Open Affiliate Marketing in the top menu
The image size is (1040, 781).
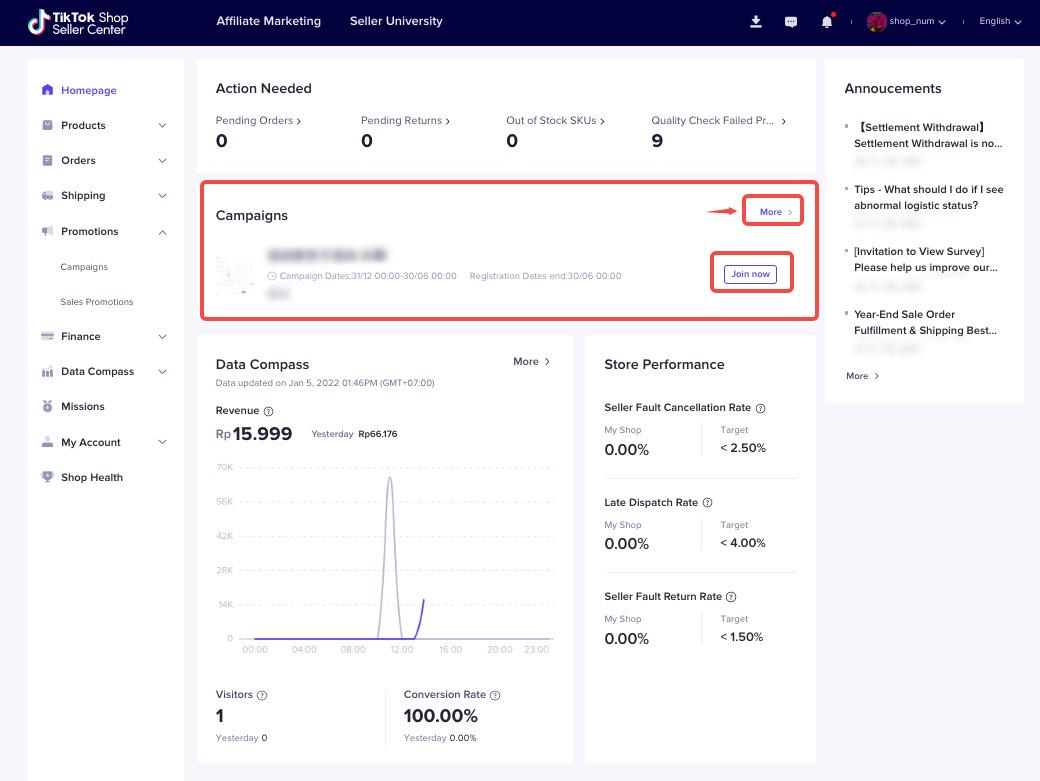point(268,21)
